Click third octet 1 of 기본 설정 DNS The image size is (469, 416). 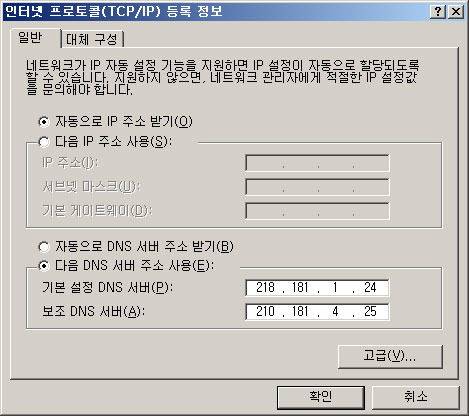point(335,288)
